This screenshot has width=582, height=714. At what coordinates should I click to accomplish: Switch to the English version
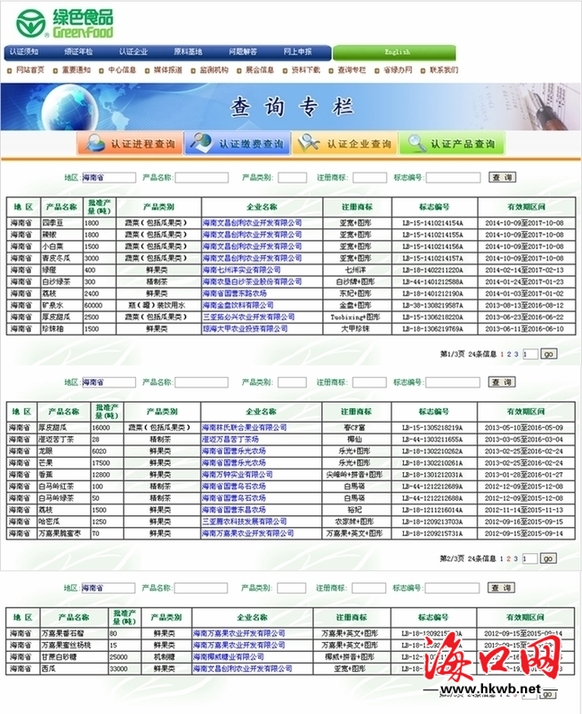click(x=394, y=52)
